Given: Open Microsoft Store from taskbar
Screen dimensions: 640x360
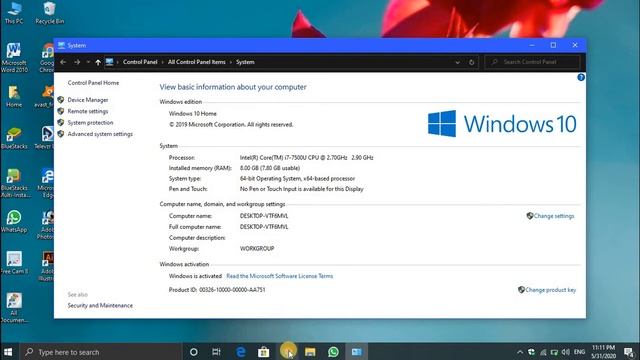Looking at the screenshot, I should (264, 352).
